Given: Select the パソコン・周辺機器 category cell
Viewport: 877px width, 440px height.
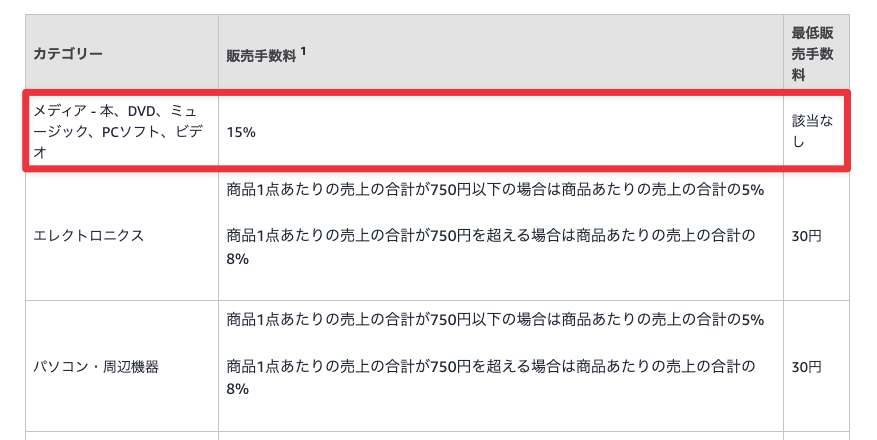Looking at the screenshot, I should point(96,366).
